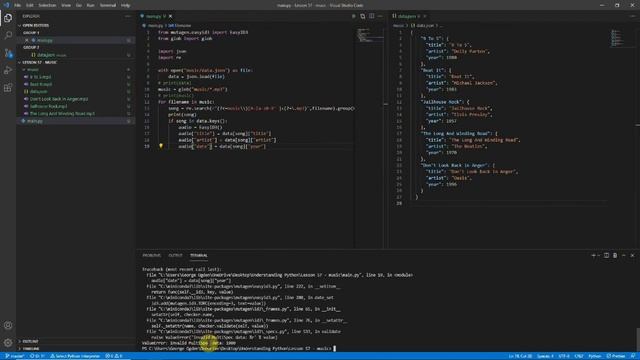Viewport: 640px width, 360px height.
Task: Switch to the Problems panel tab
Action: 151,256
